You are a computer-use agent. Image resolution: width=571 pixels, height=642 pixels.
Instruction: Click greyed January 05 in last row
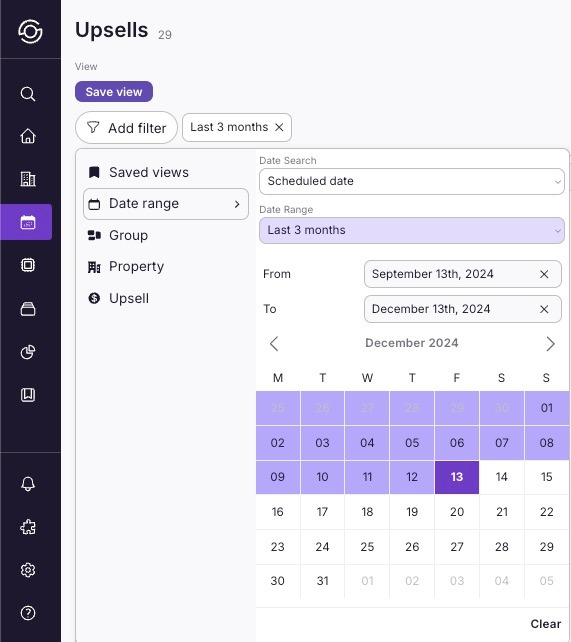[546, 581]
